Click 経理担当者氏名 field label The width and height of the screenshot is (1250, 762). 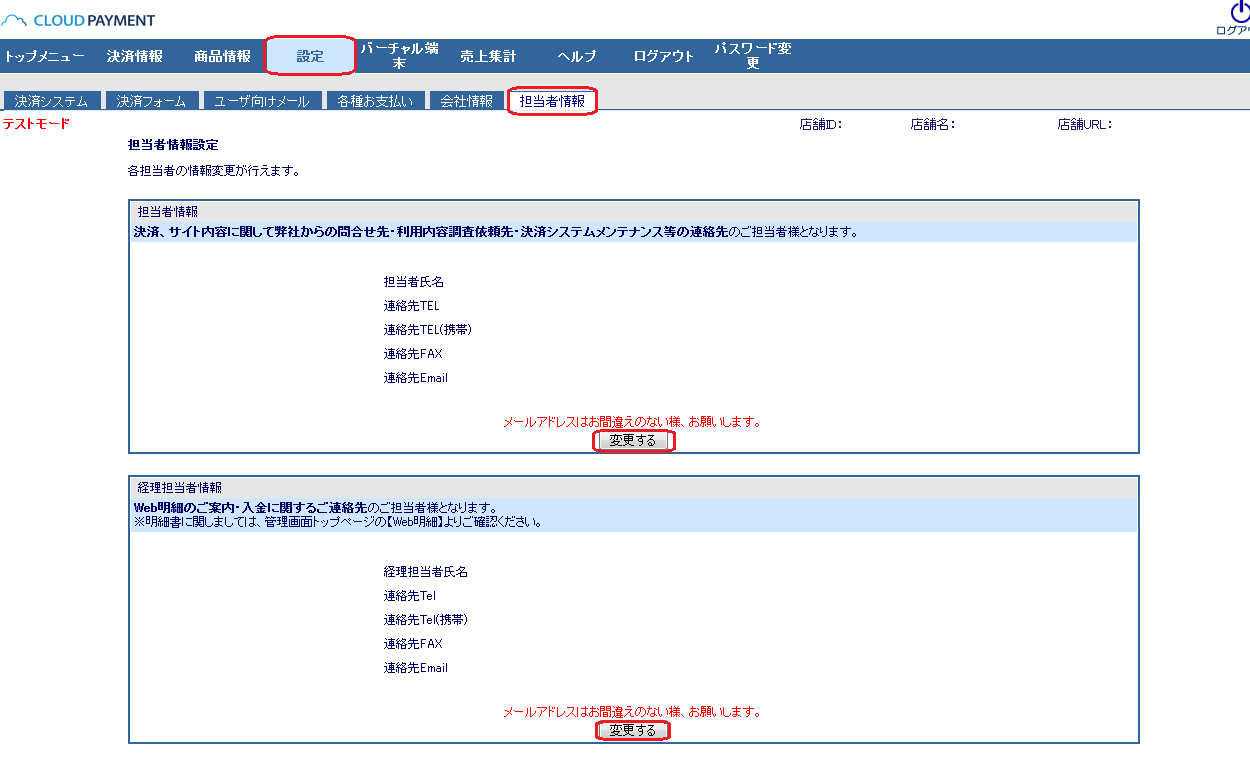[x=426, y=572]
